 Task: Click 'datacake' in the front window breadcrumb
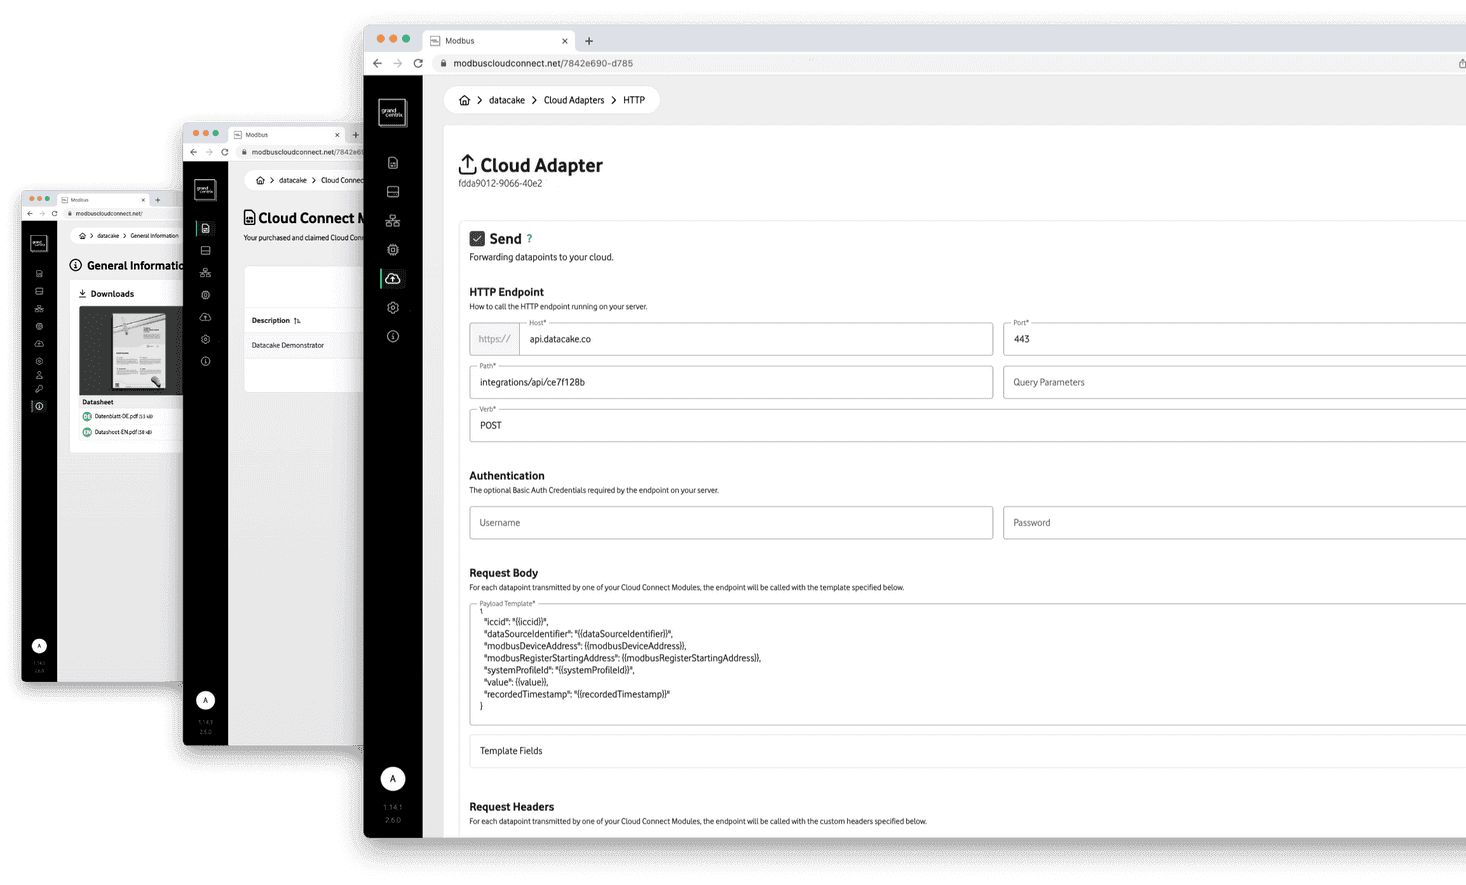point(507,100)
